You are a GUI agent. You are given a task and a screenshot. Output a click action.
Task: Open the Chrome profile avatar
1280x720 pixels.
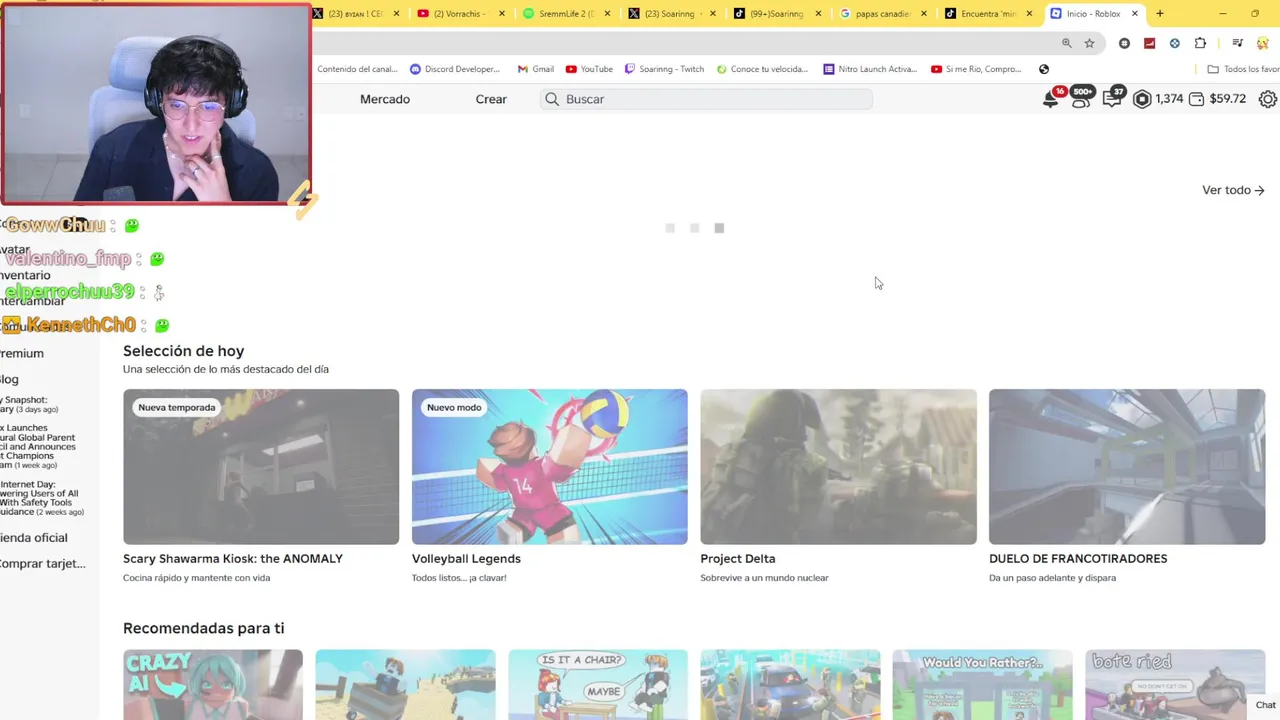(x=1263, y=43)
